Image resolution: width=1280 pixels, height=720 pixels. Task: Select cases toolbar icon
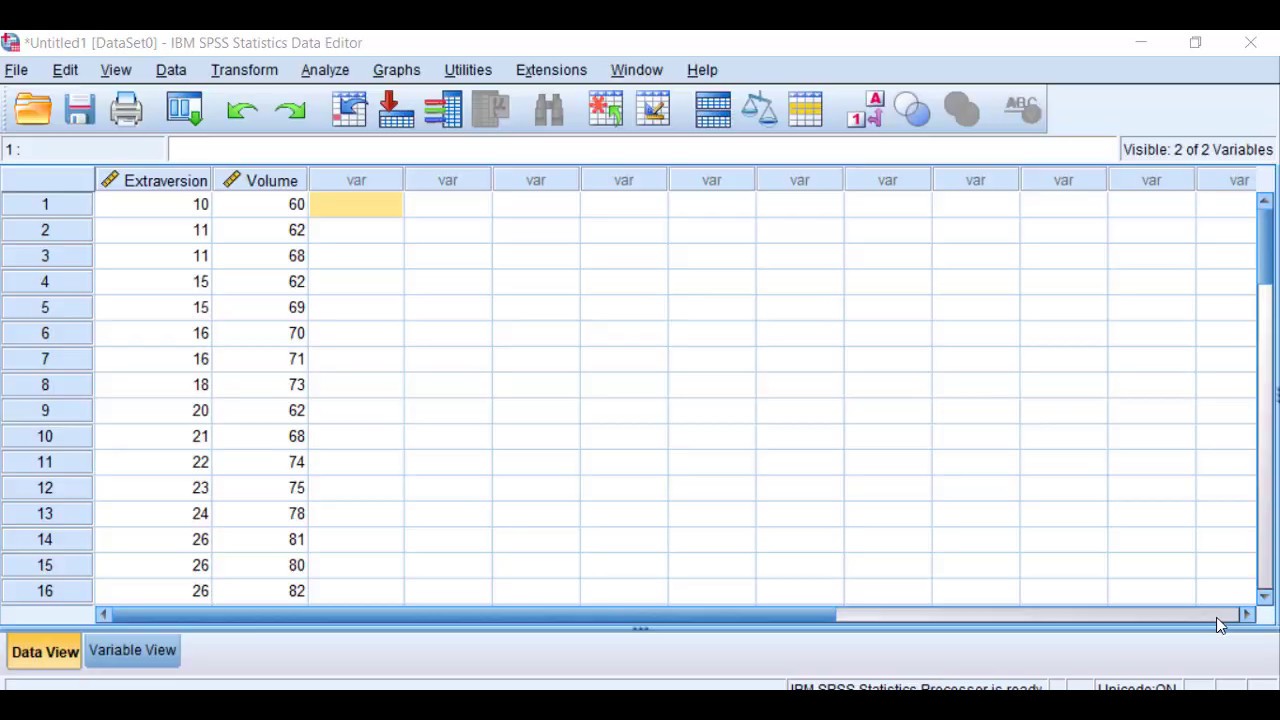click(805, 109)
